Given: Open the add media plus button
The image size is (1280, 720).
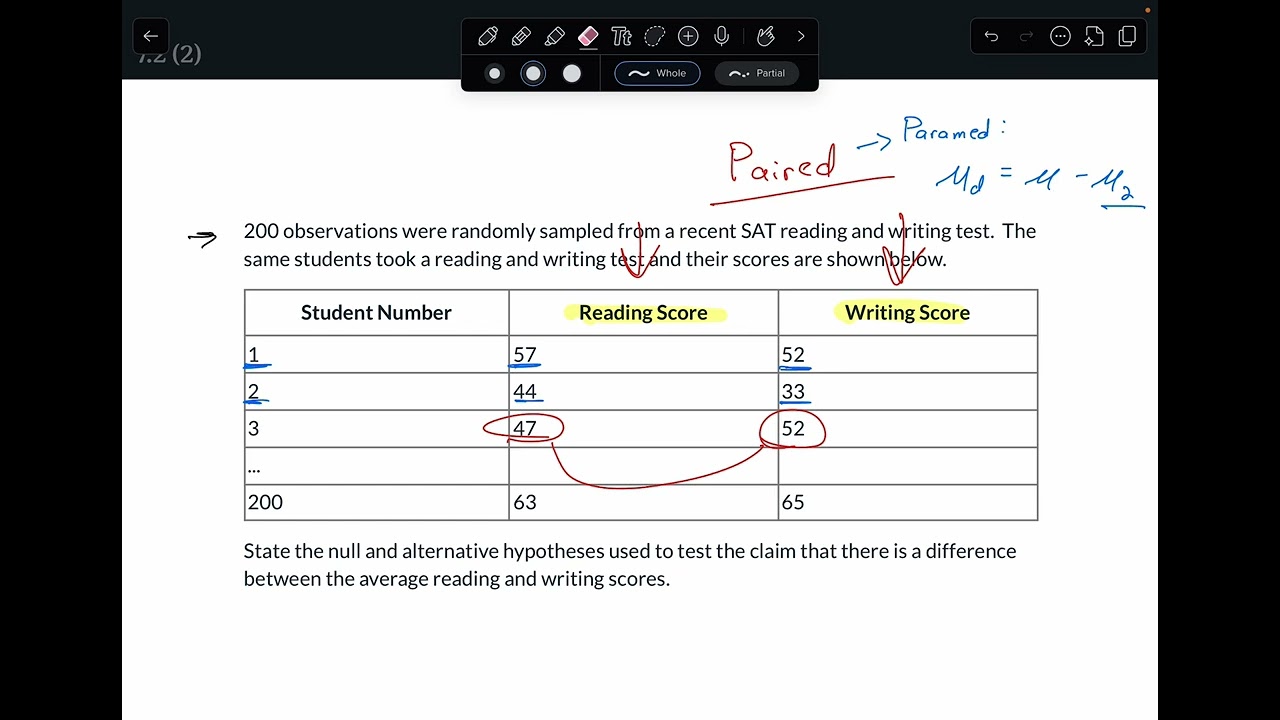Looking at the screenshot, I should (688, 37).
